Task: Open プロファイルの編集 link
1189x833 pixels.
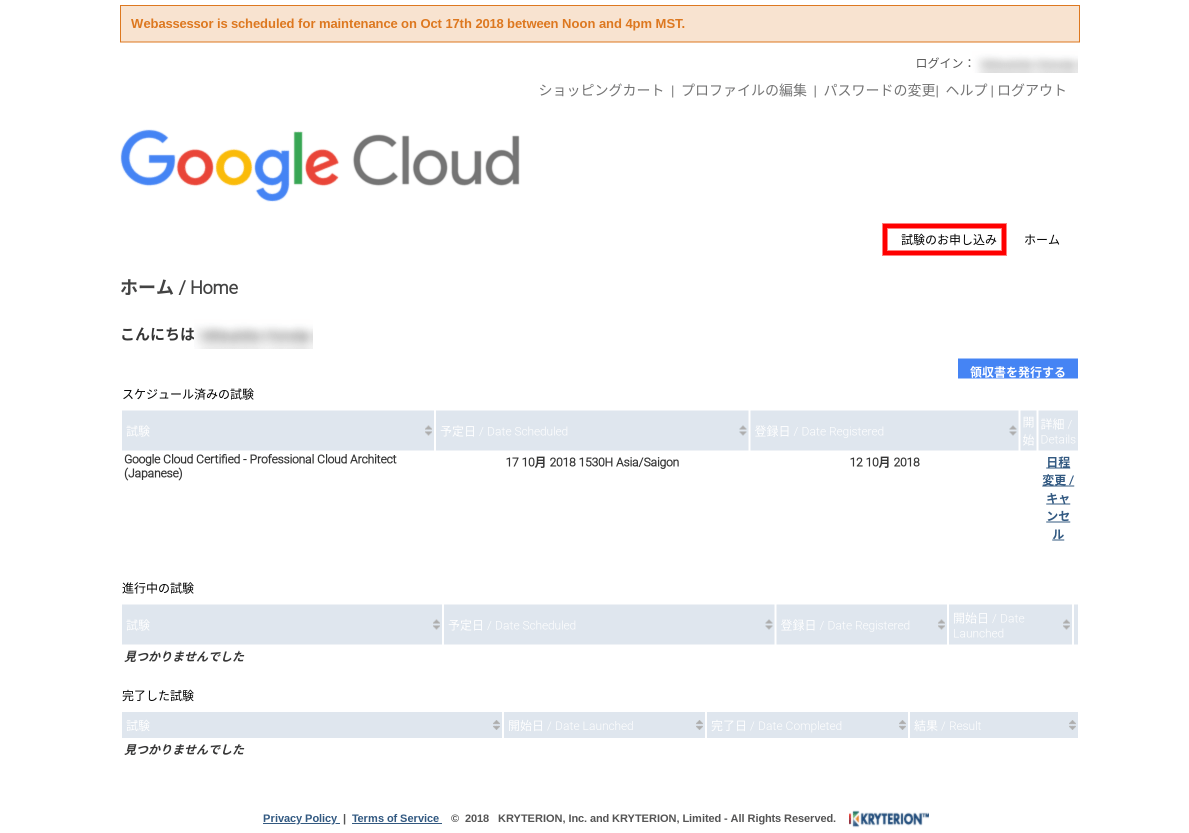Action: click(x=744, y=90)
